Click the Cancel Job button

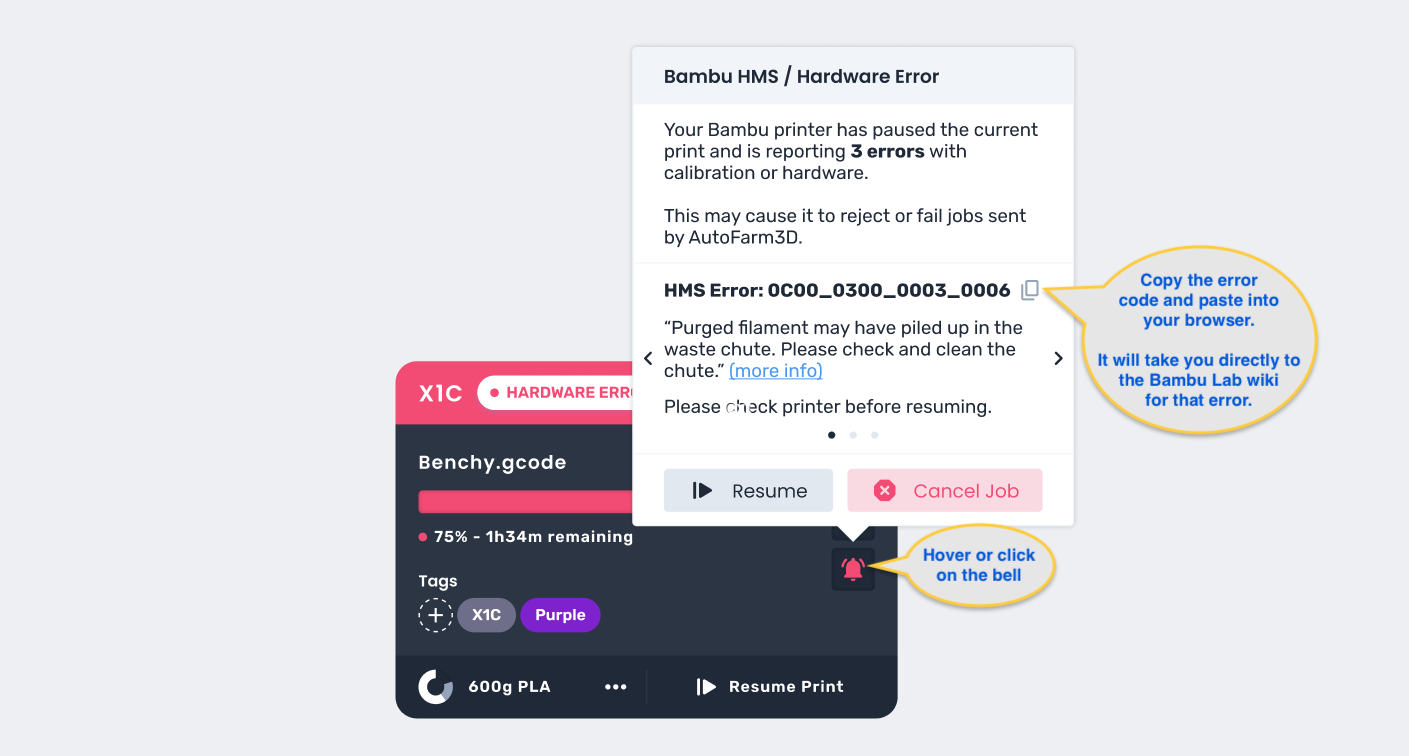945,491
